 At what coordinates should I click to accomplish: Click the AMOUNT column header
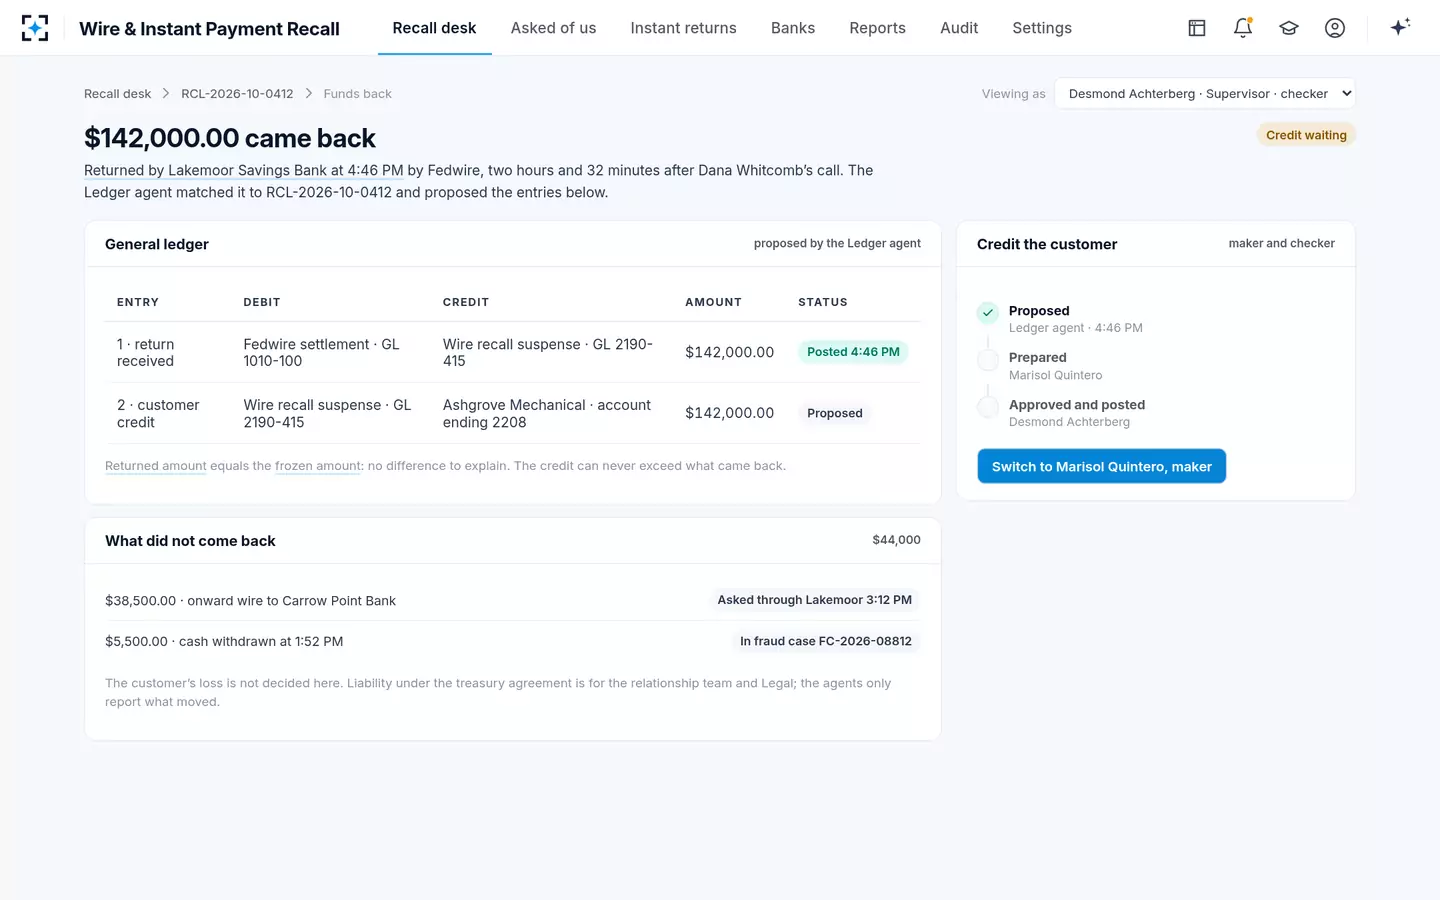pos(713,302)
